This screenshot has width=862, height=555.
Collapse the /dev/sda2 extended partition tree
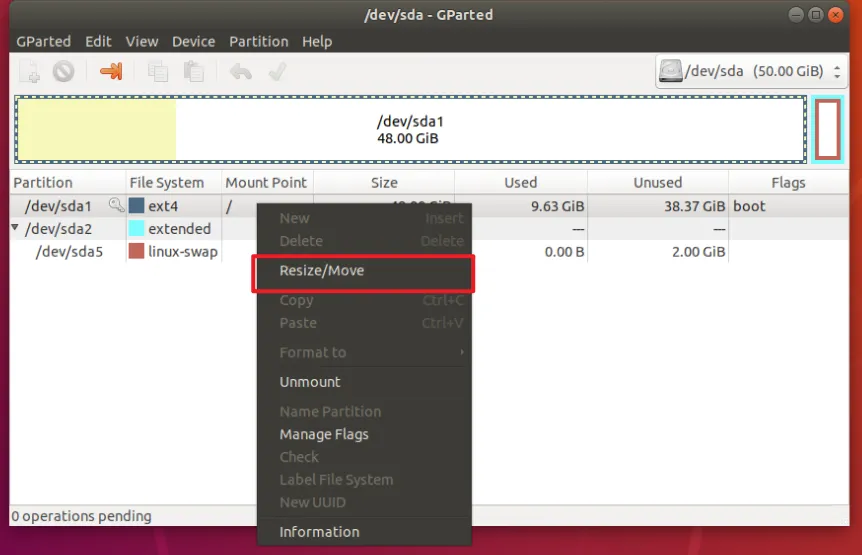[15, 227]
